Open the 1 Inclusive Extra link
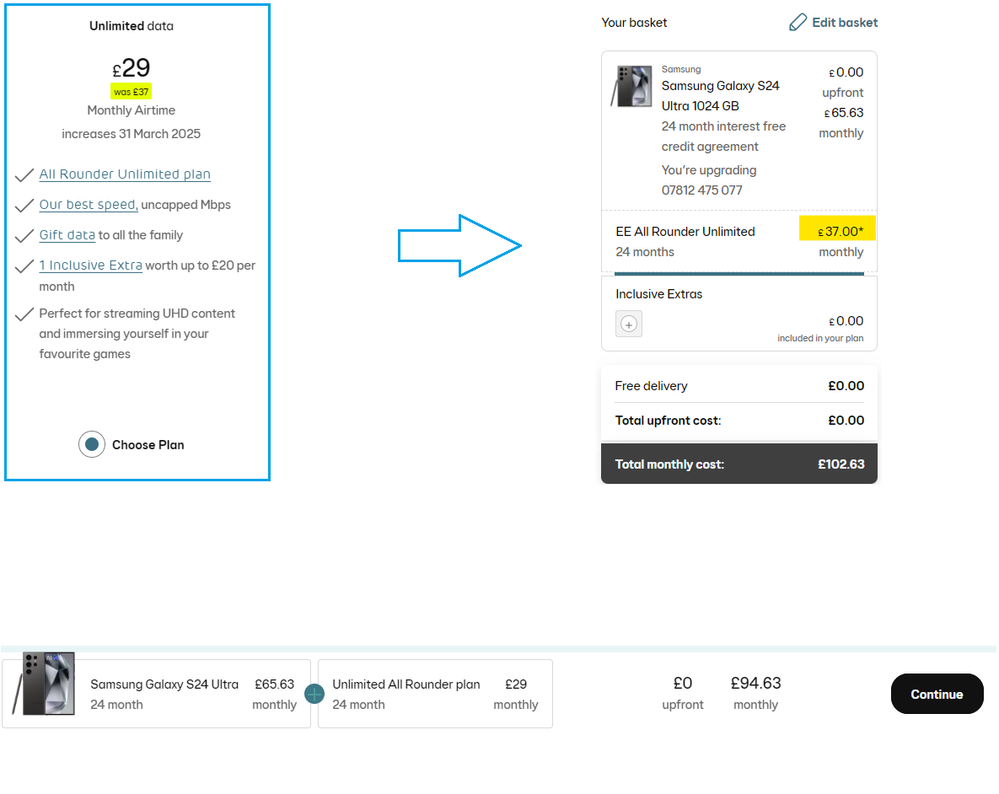Viewport: 999px width, 794px height. [90, 265]
